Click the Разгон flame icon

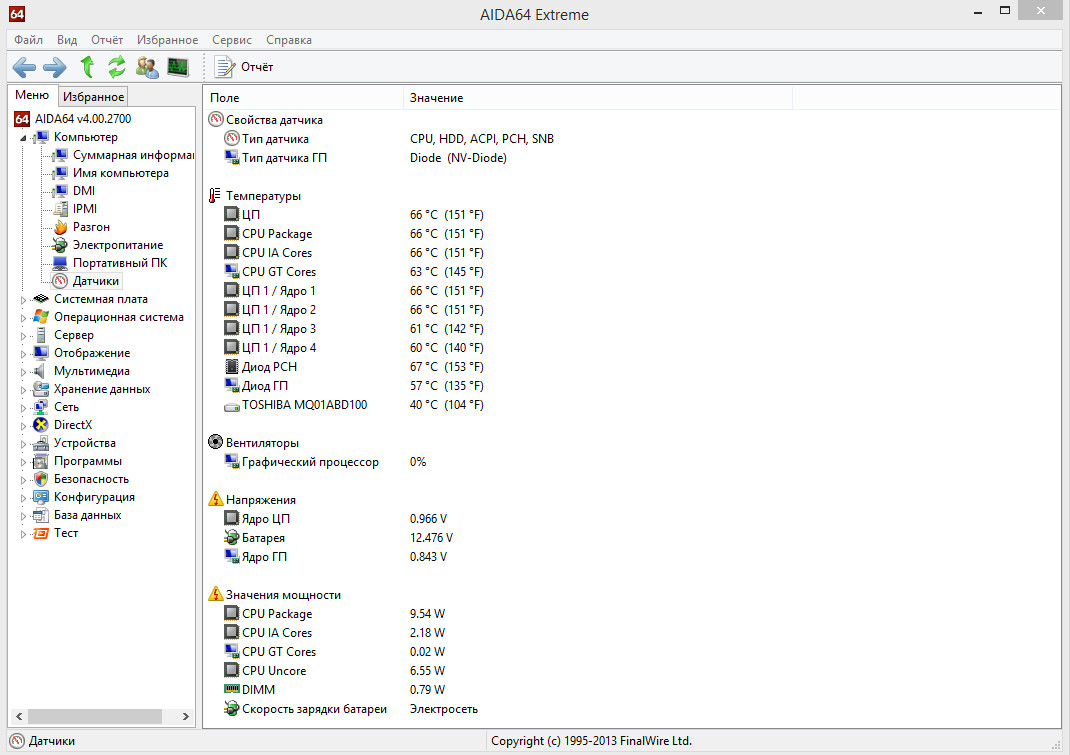click(x=61, y=227)
